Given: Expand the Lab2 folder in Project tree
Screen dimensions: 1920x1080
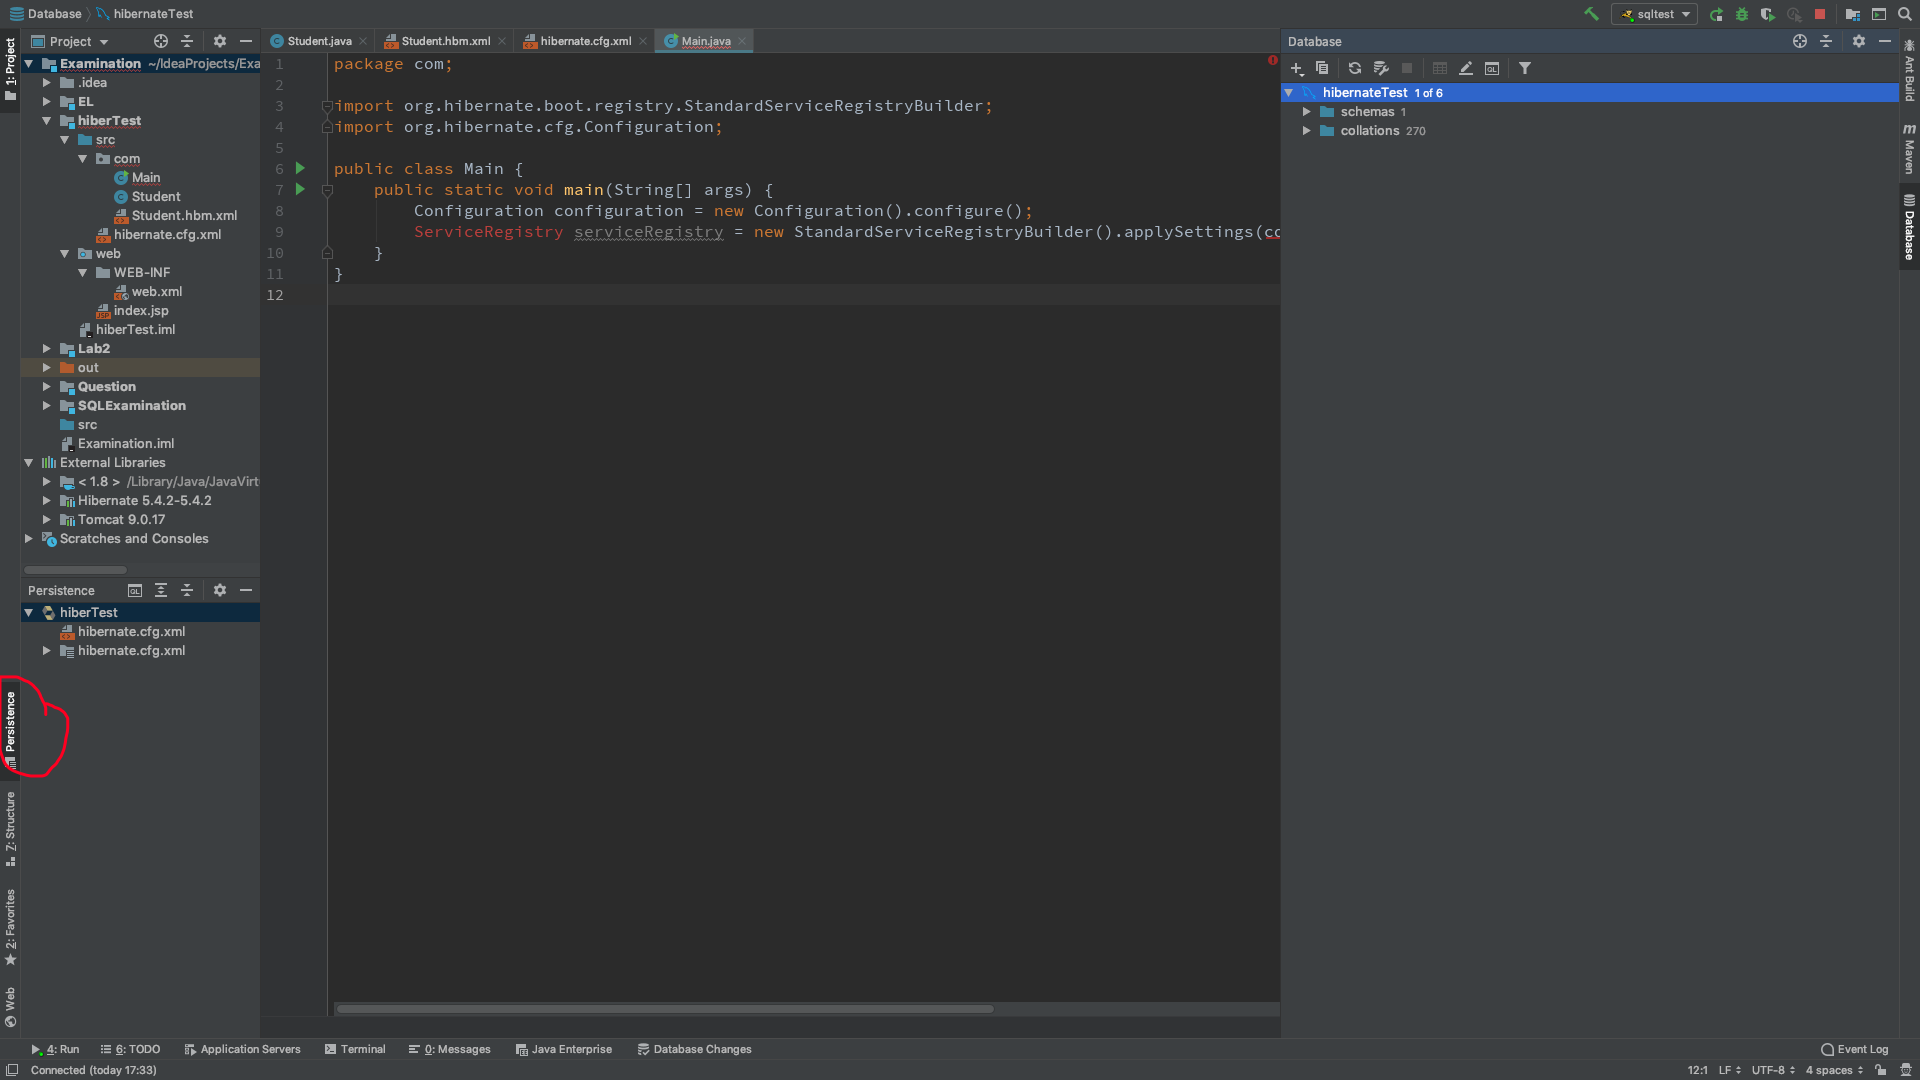Looking at the screenshot, I should (x=47, y=349).
